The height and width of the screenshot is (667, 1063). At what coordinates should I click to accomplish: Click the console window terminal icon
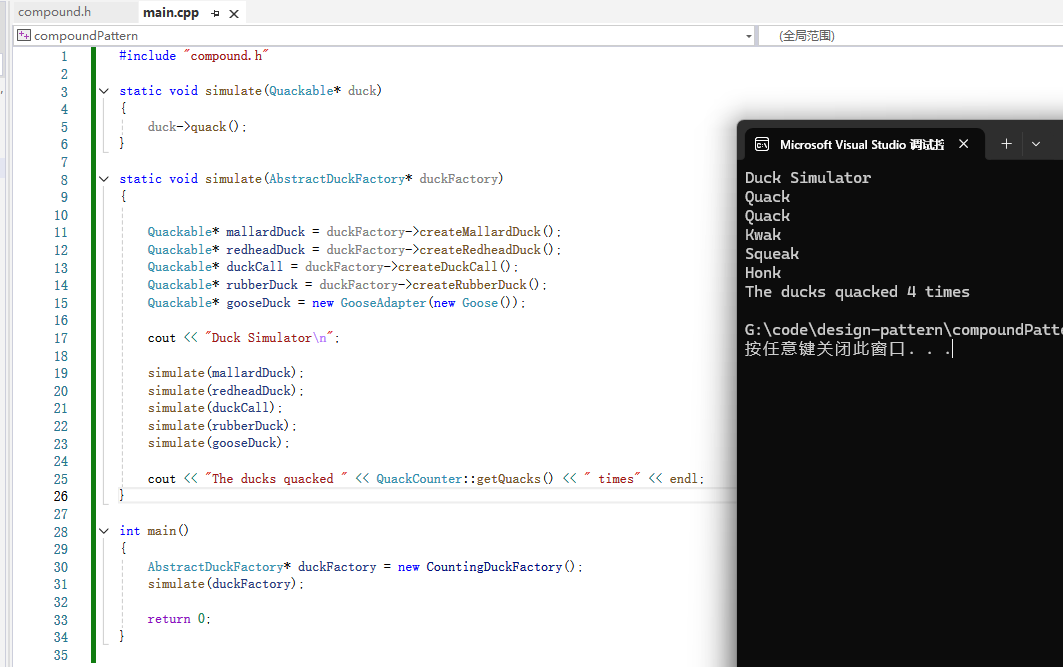tap(762, 144)
